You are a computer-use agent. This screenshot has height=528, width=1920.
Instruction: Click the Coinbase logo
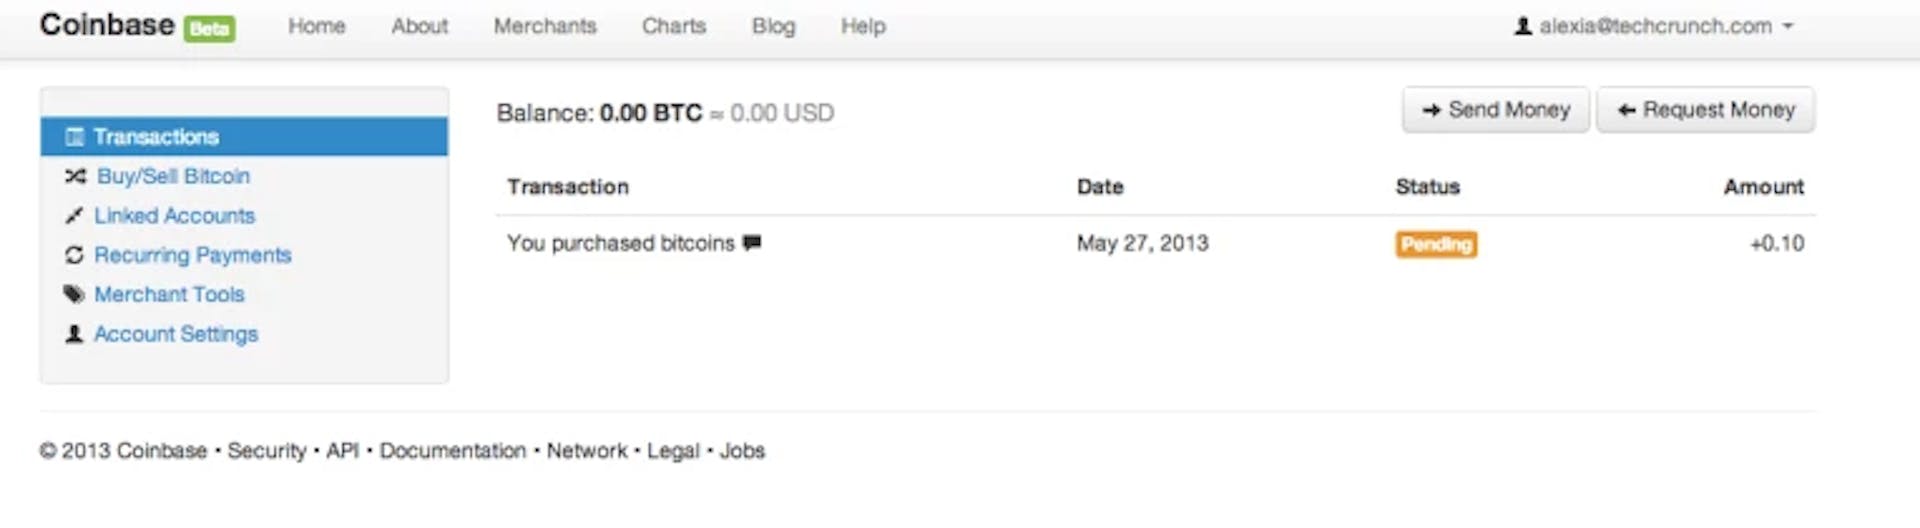pos(107,25)
